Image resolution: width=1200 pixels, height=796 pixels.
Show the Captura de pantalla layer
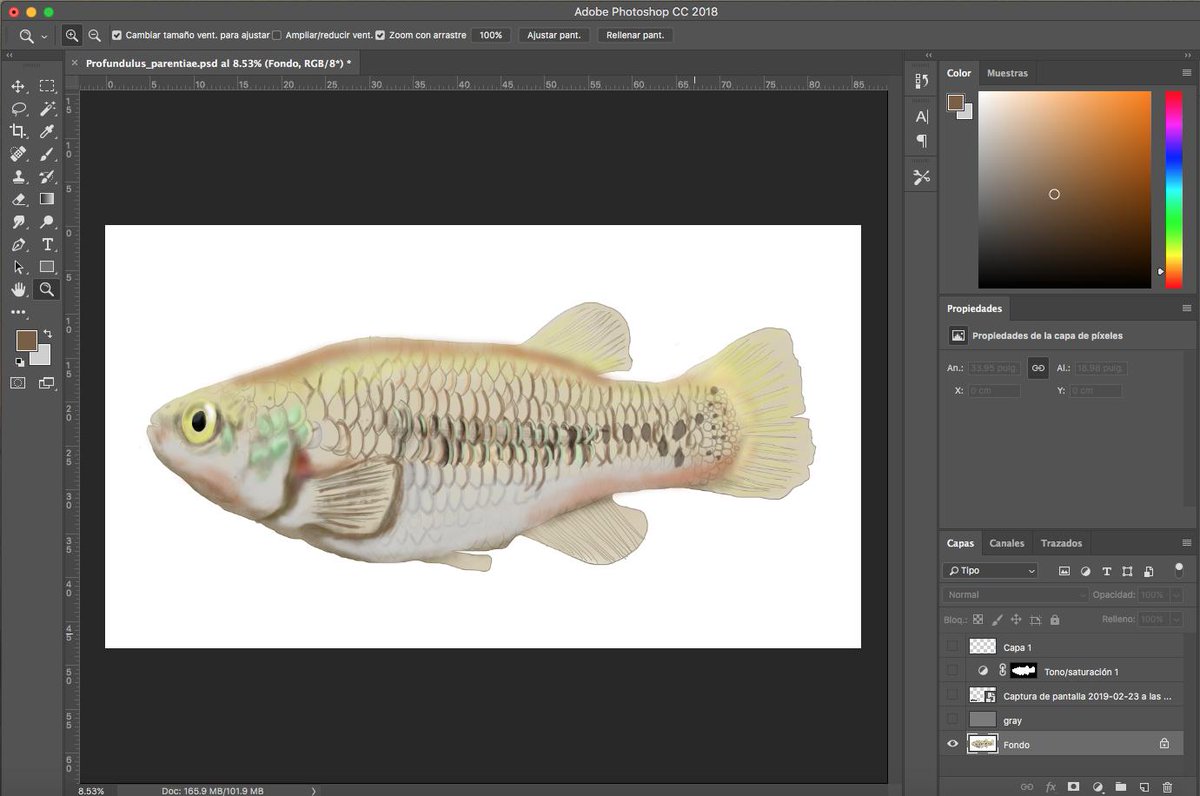coord(952,695)
